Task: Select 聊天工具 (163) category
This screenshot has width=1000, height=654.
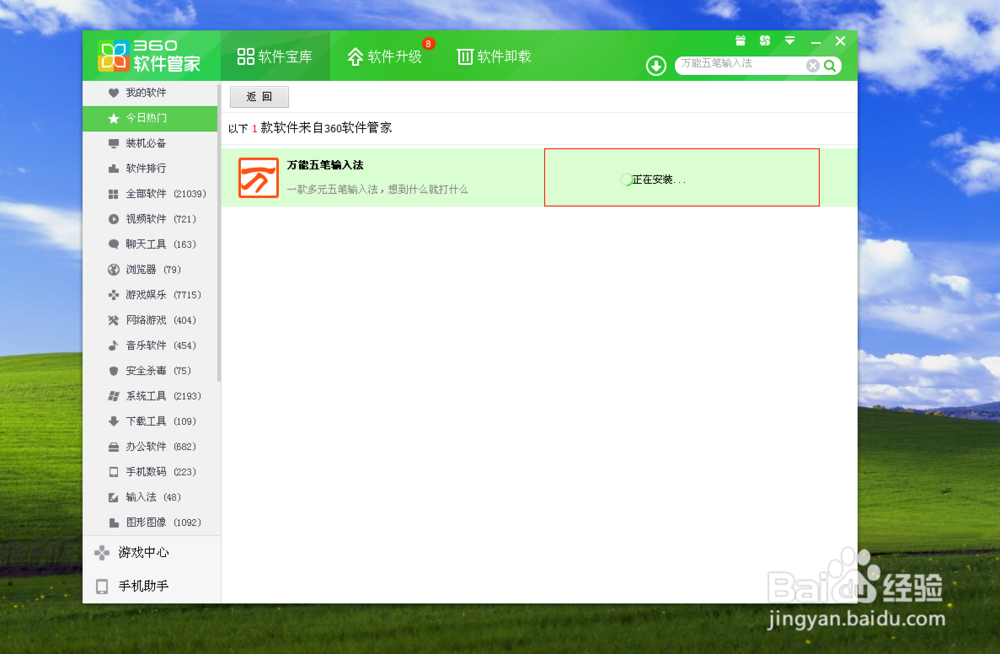Action: 150,244
